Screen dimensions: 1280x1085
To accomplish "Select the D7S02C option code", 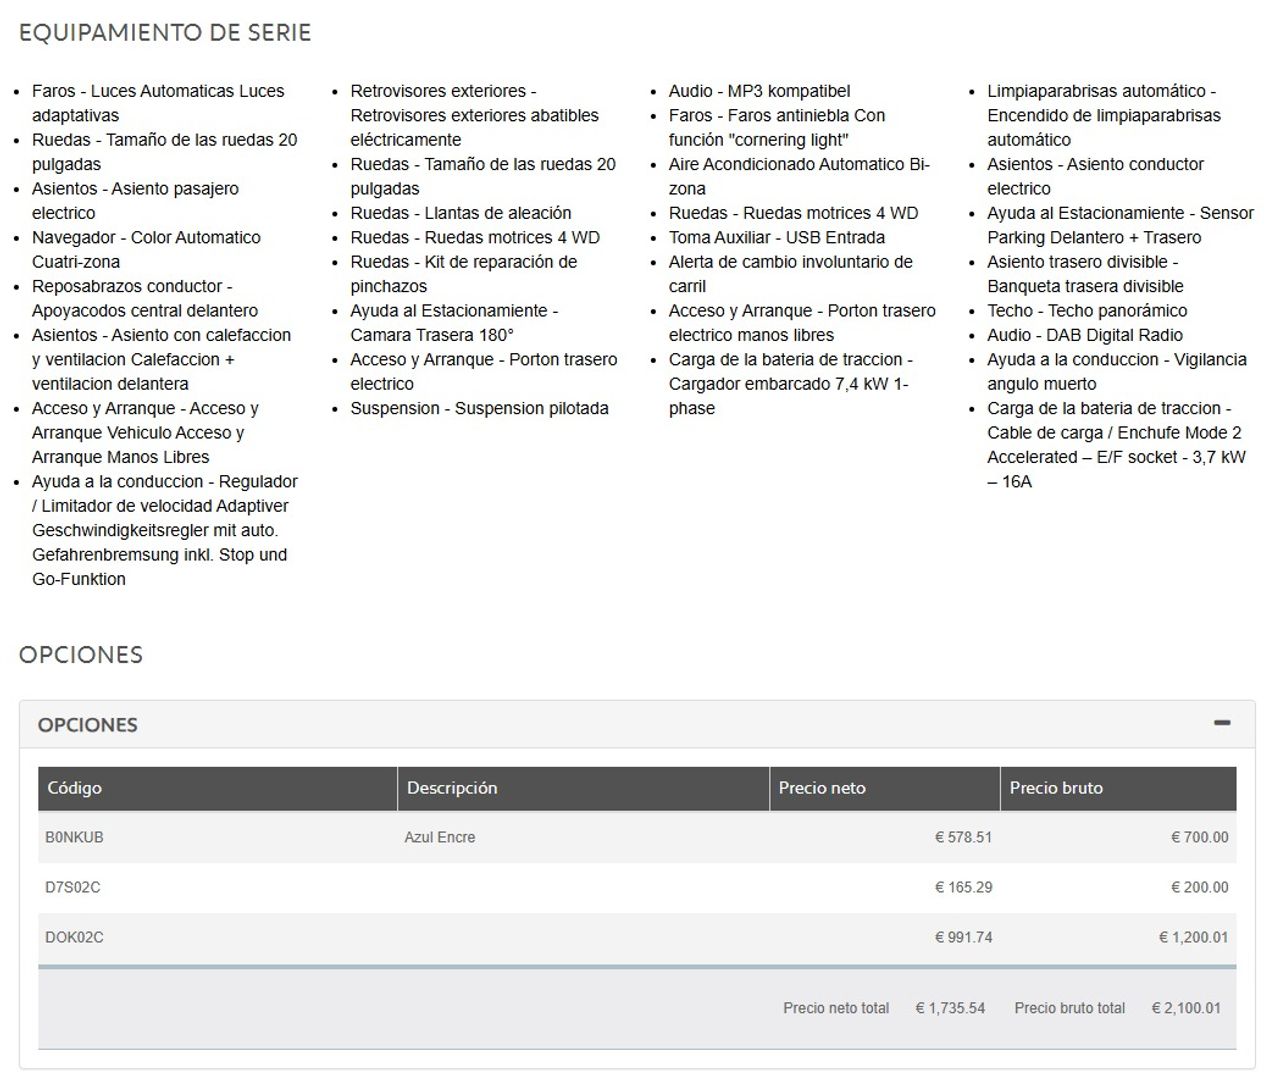I will pos(73,887).
